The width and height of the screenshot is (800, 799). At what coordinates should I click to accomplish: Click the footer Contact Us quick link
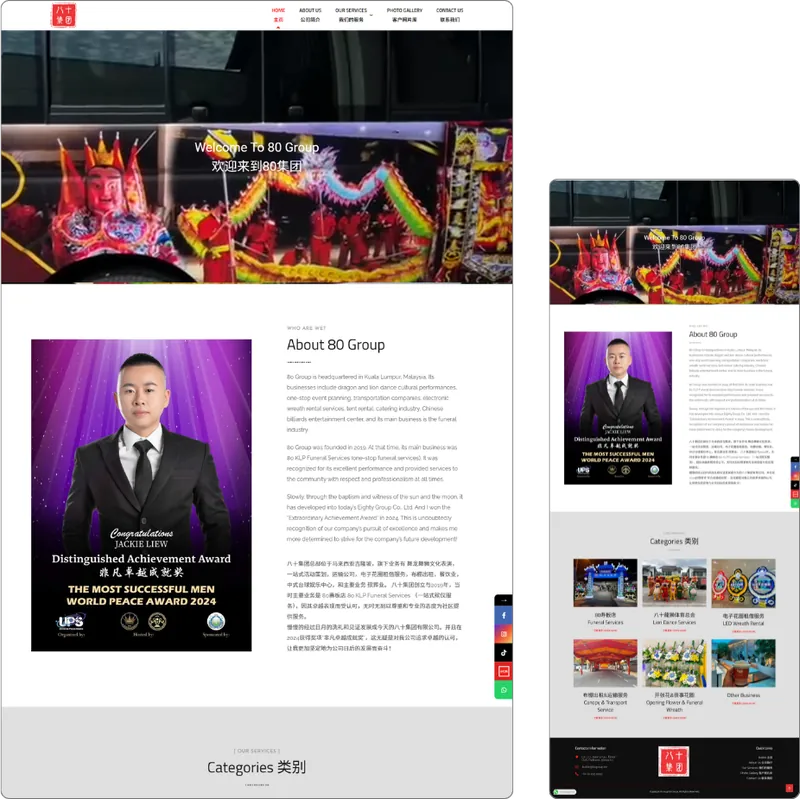(x=759, y=778)
